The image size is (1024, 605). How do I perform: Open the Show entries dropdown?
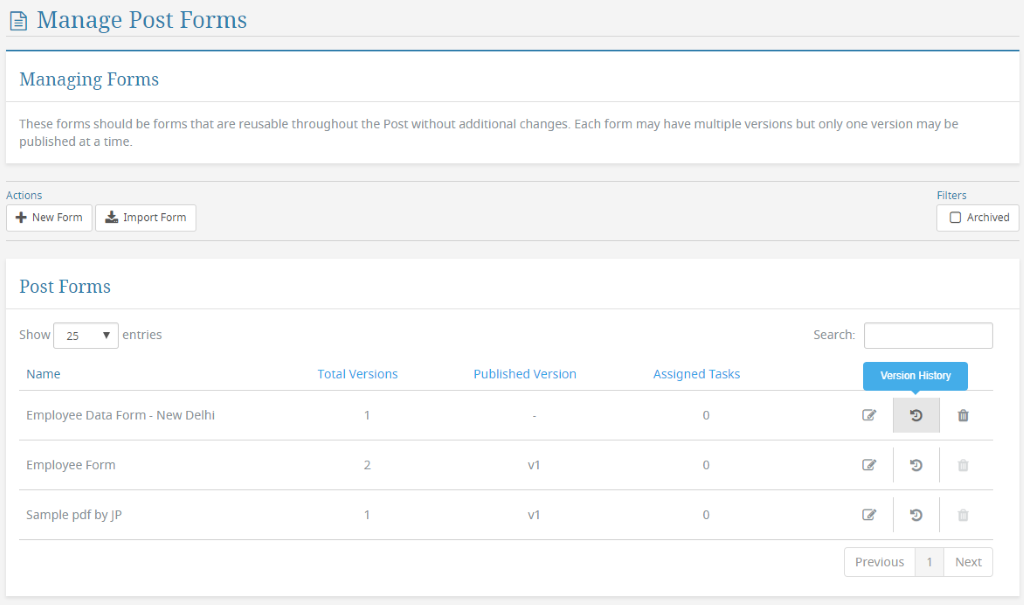click(86, 335)
